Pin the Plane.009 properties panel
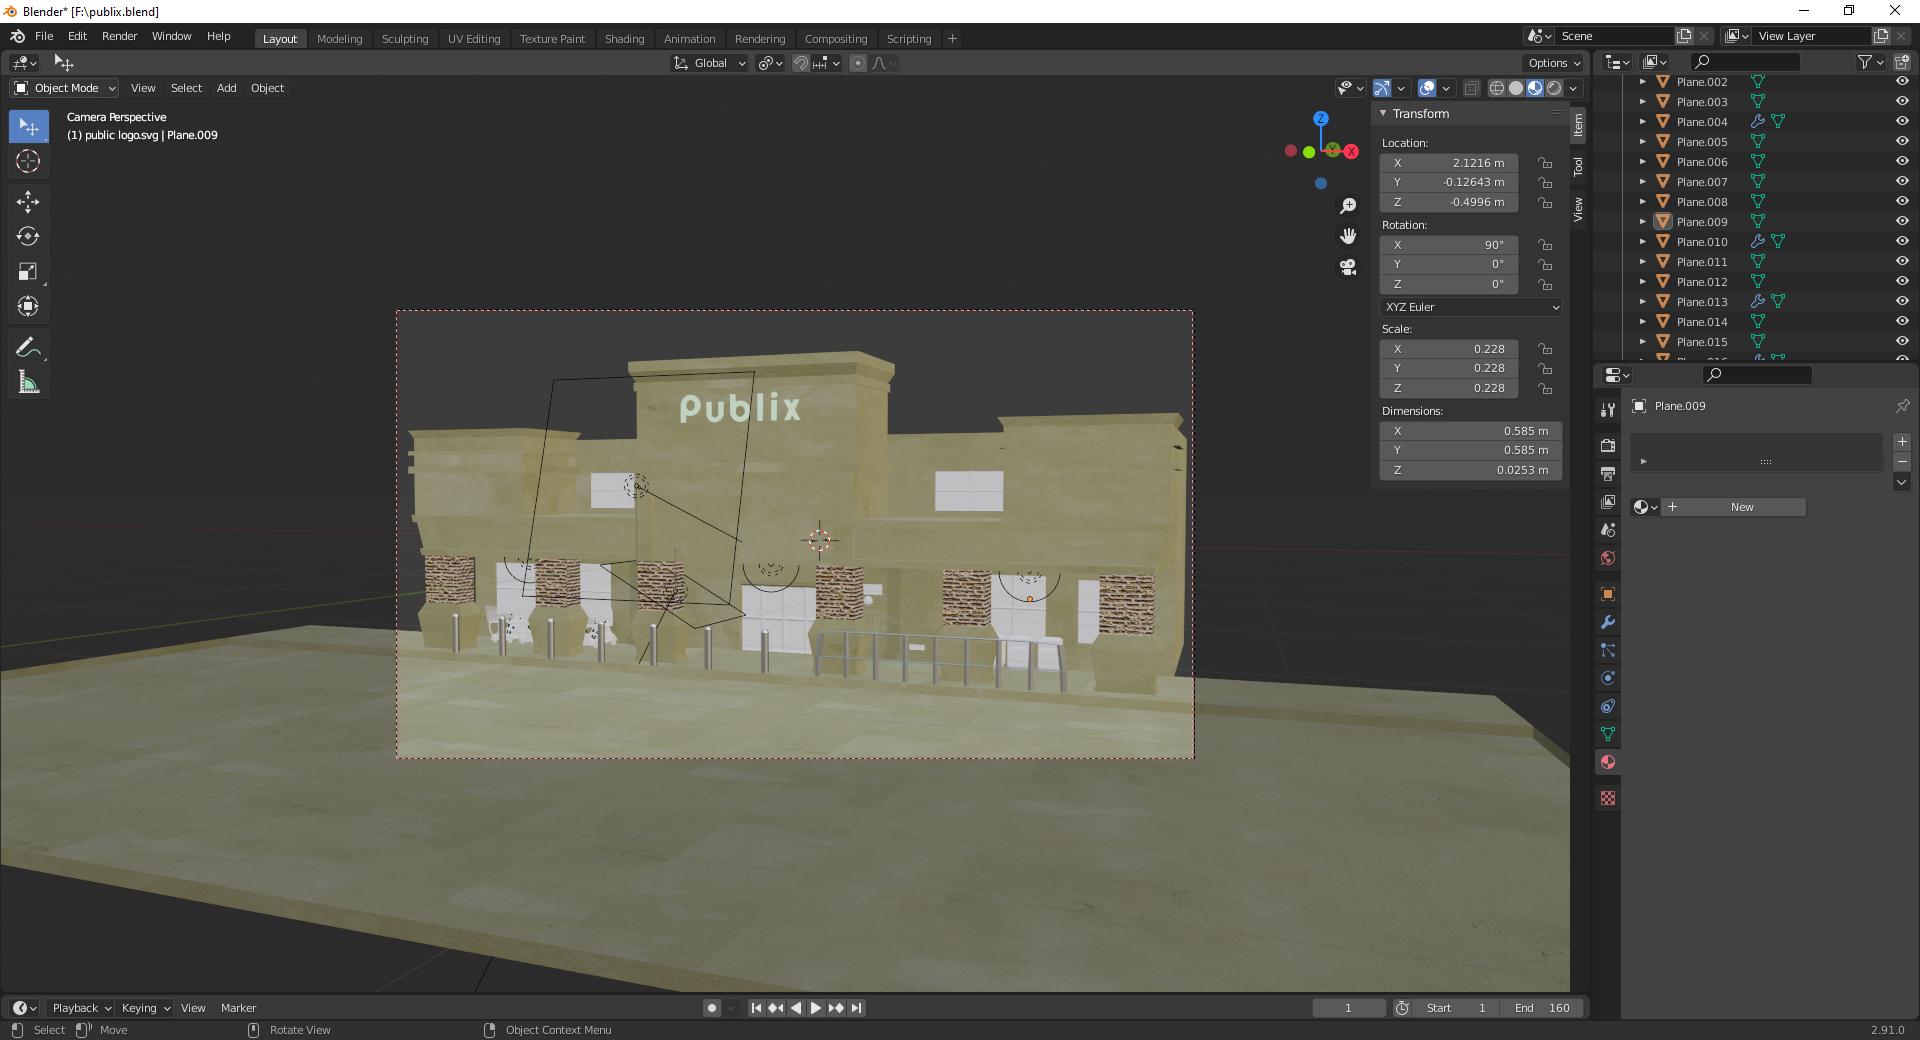The height and width of the screenshot is (1040, 1920). [1902, 406]
